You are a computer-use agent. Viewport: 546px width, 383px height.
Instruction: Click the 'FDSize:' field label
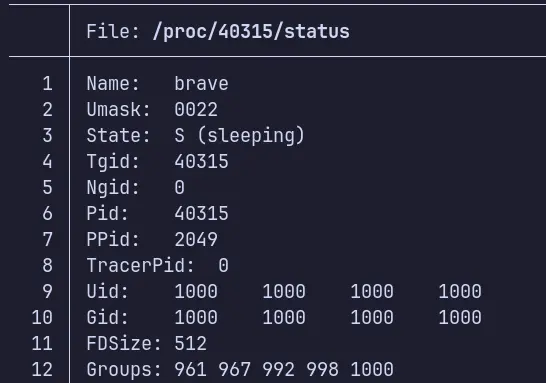[x=124, y=344]
